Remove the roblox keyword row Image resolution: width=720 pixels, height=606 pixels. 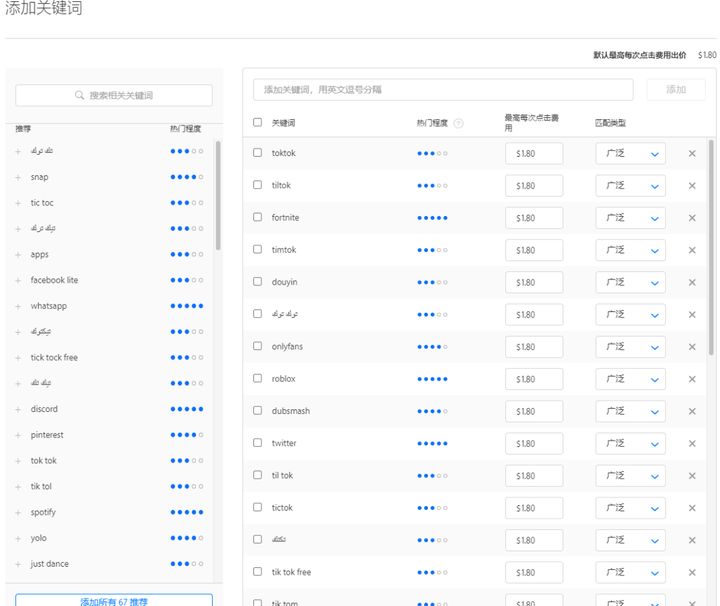[x=692, y=379]
